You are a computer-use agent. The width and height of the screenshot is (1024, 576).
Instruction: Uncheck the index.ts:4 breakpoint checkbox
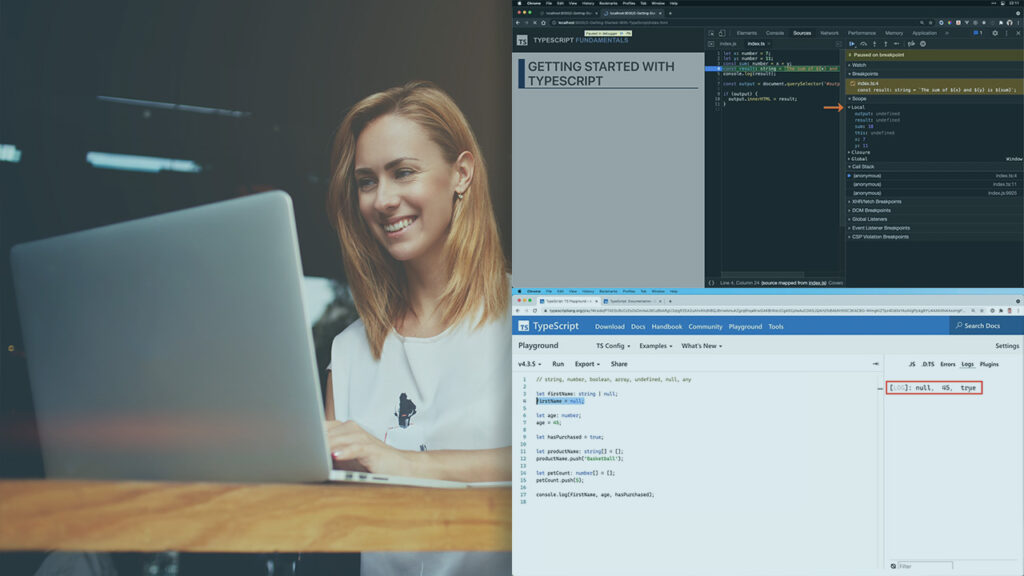pos(853,84)
